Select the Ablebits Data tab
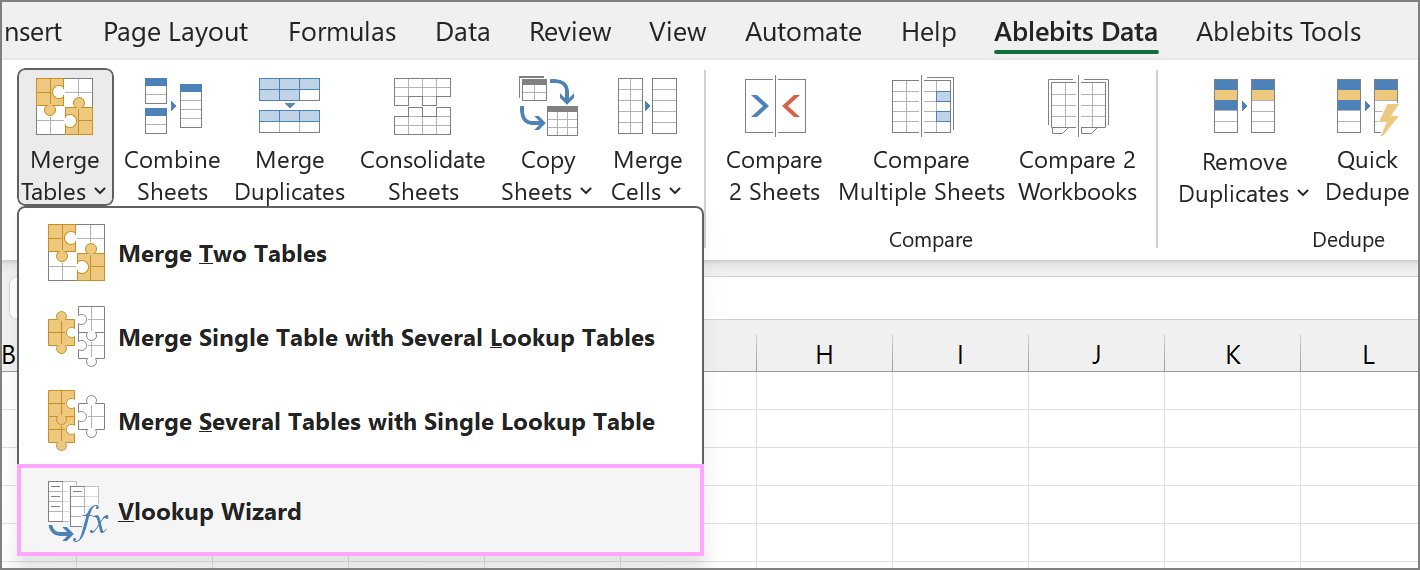This screenshot has width=1420, height=570. click(1076, 32)
